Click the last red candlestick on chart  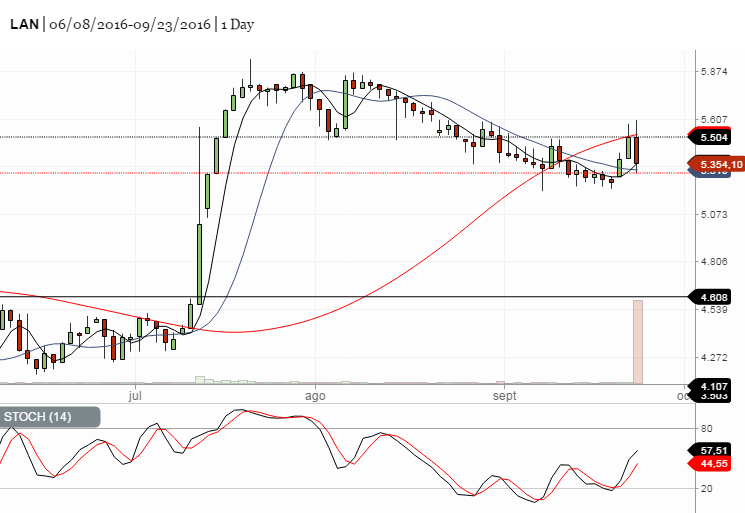(x=637, y=150)
